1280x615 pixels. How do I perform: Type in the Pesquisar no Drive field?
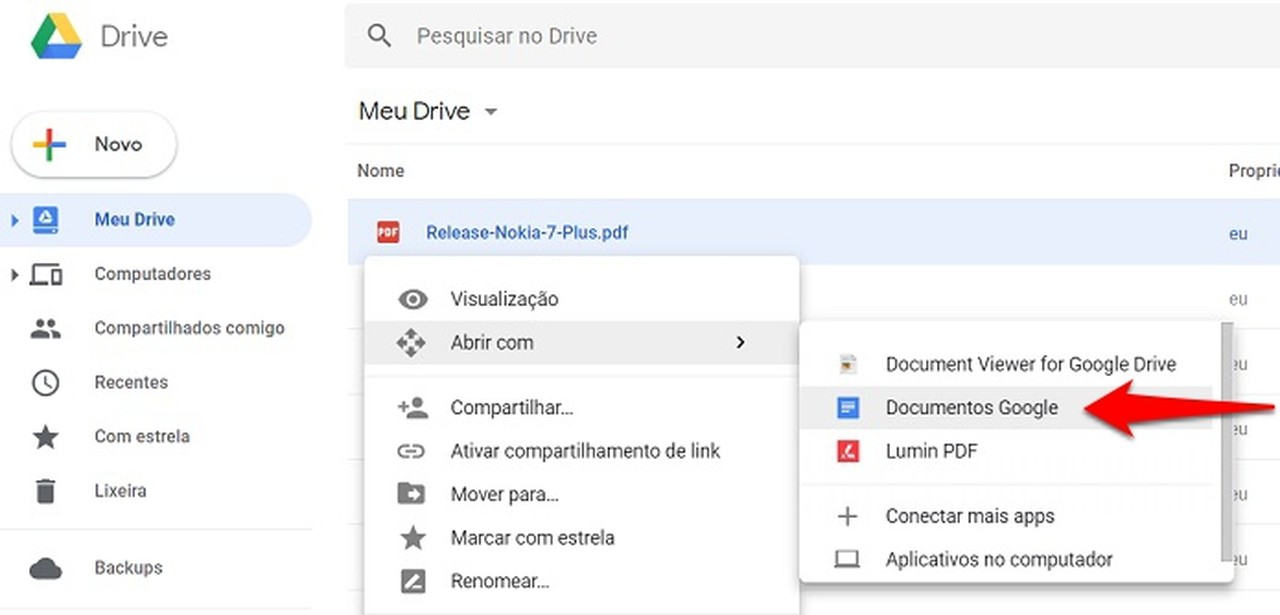click(780, 36)
